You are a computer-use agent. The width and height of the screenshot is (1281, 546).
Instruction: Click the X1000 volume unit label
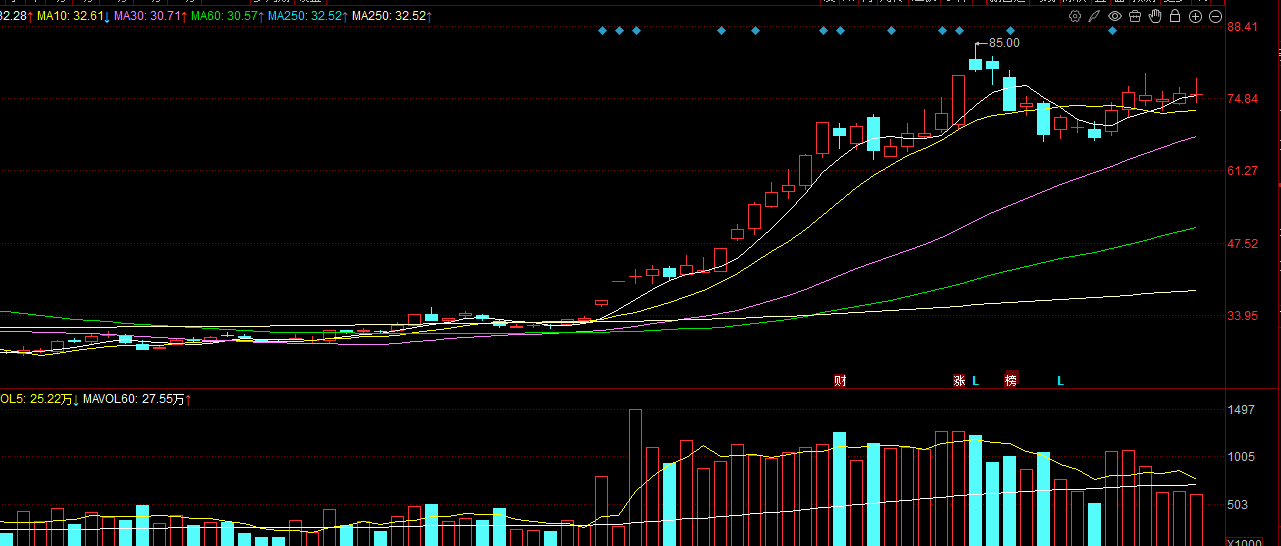pyautogui.click(x=1244, y=541)
